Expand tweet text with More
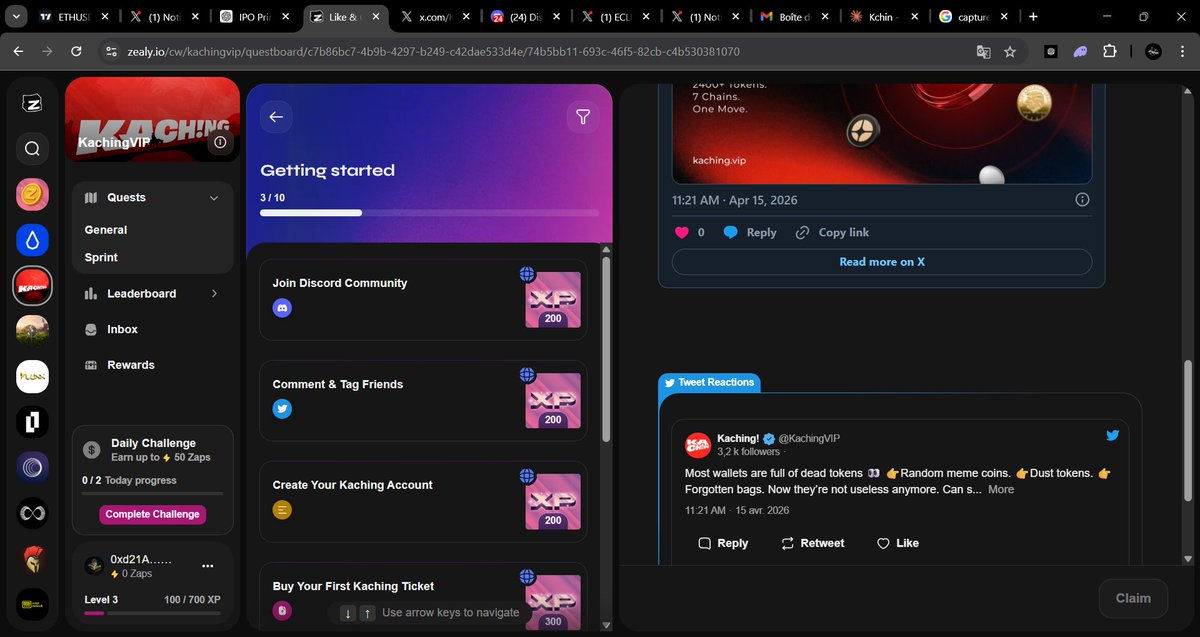The height and width of the screenshot is (637, 1200). (1001, 489)
